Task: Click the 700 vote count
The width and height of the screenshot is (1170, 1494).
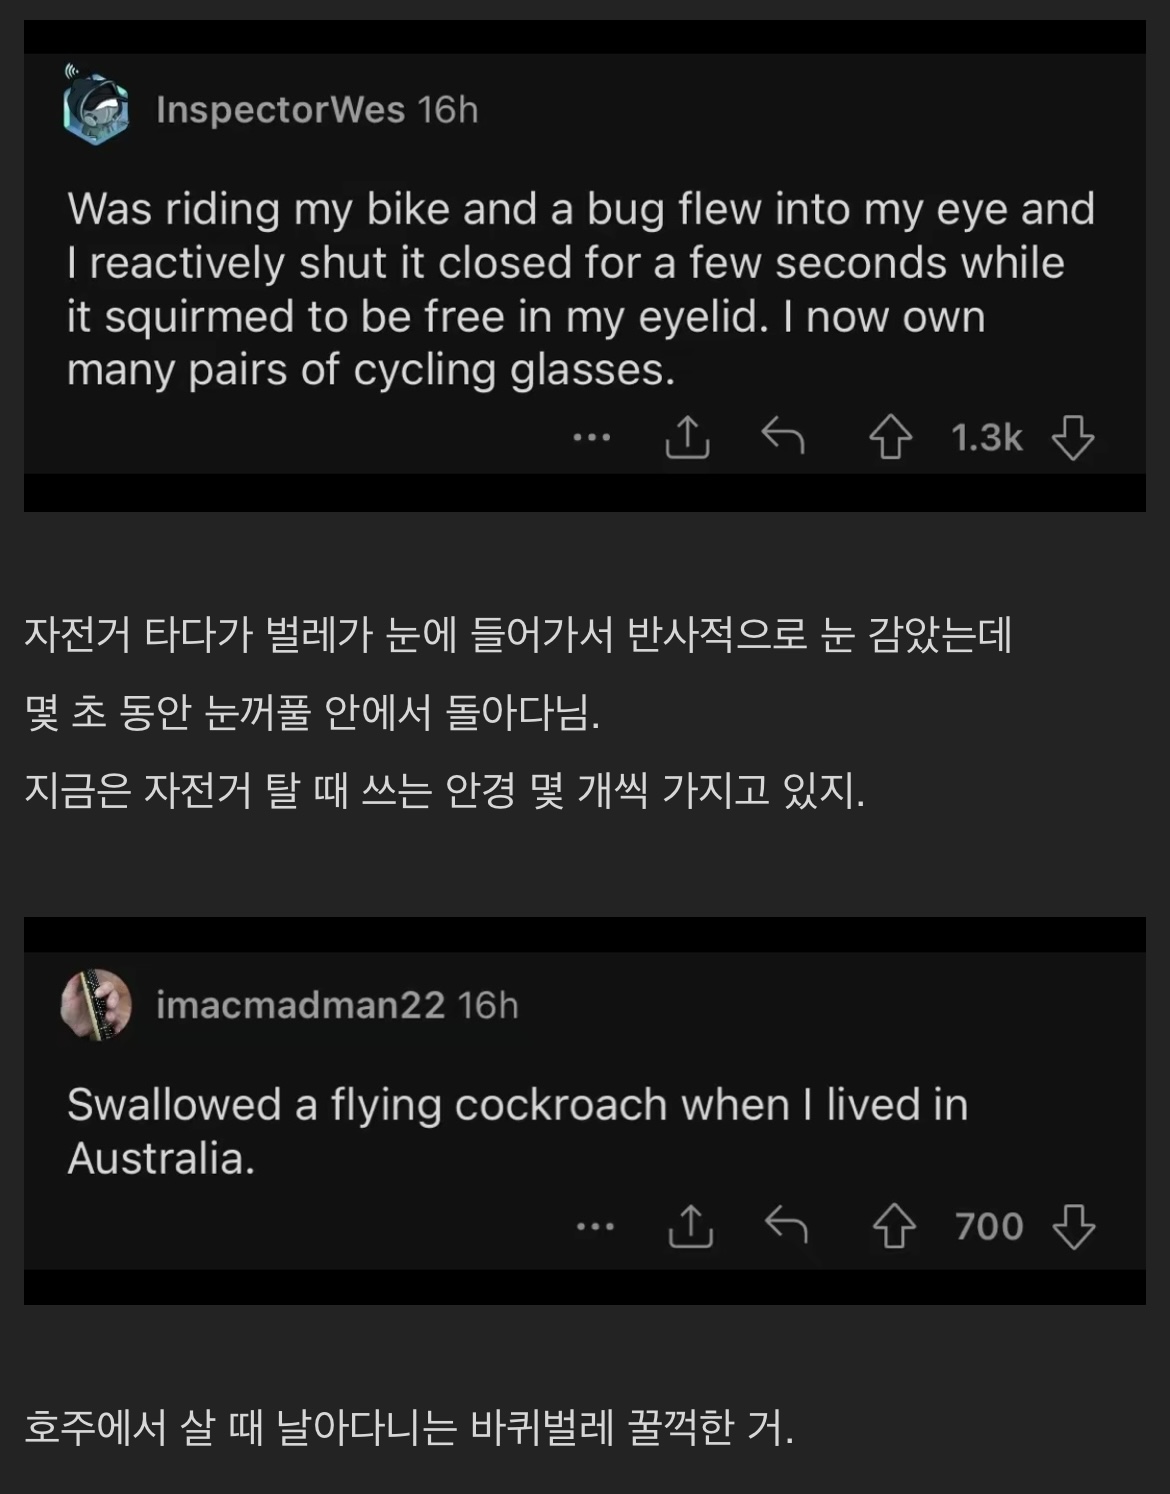Action: click(x=989, y=1226)
